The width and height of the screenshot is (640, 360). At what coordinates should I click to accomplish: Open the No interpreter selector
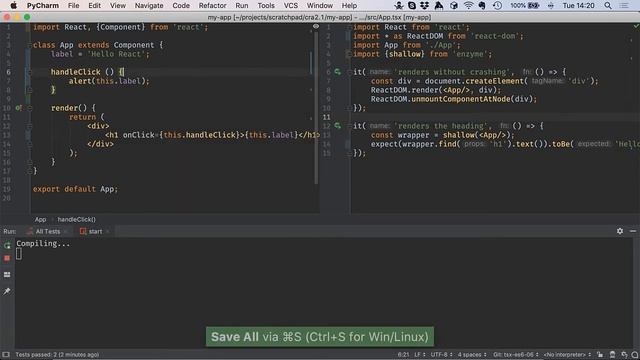click(x=567, y=355)
